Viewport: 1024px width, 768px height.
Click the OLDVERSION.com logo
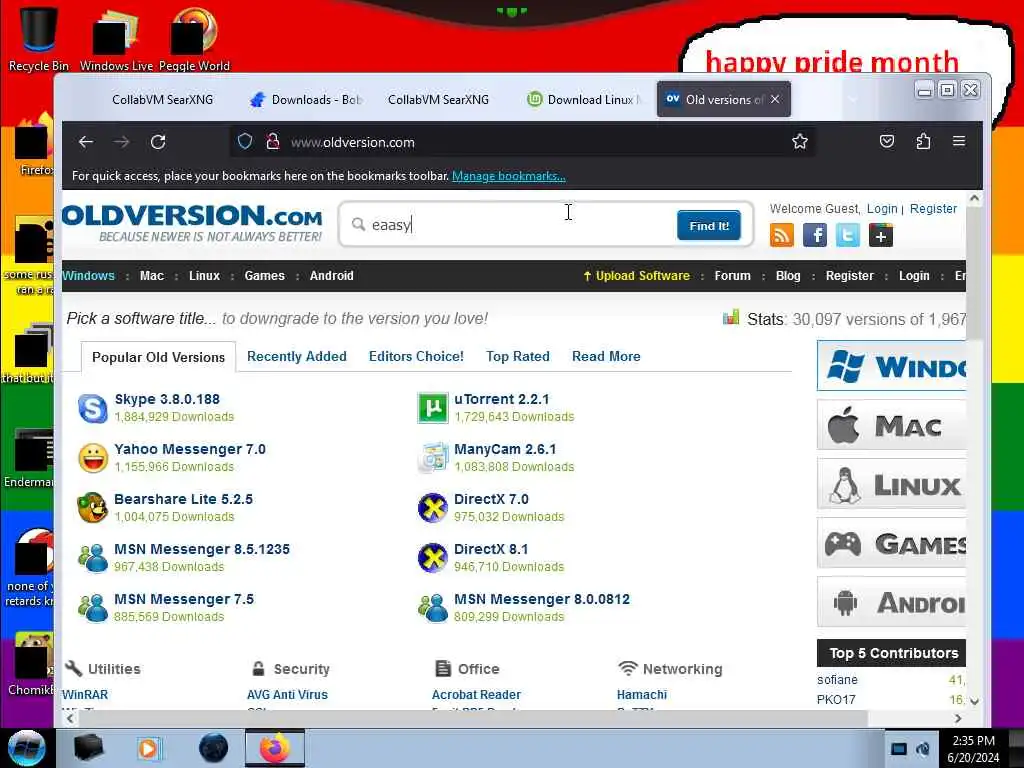192,223
